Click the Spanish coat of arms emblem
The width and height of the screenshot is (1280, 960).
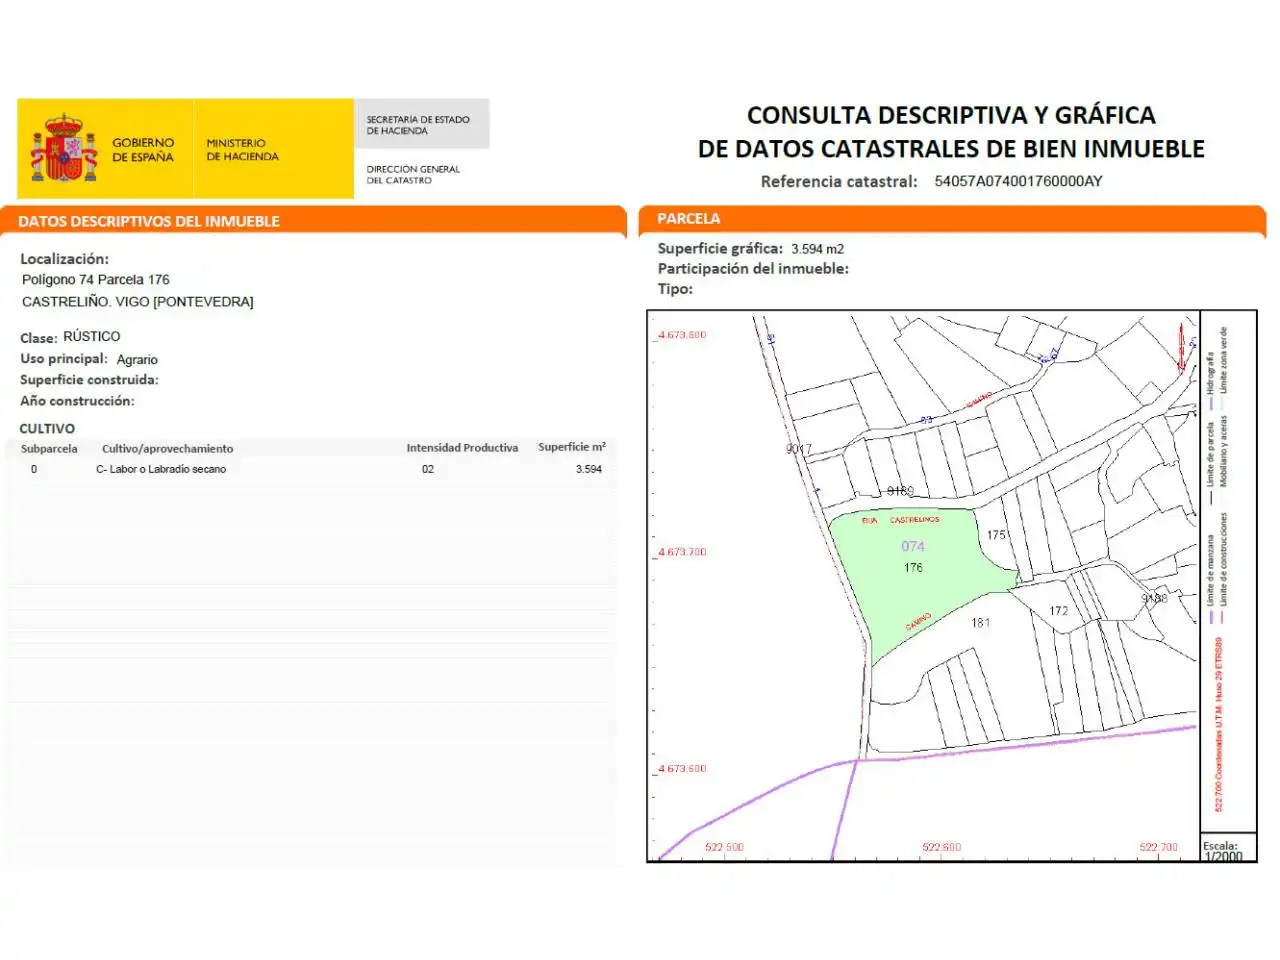64,148
